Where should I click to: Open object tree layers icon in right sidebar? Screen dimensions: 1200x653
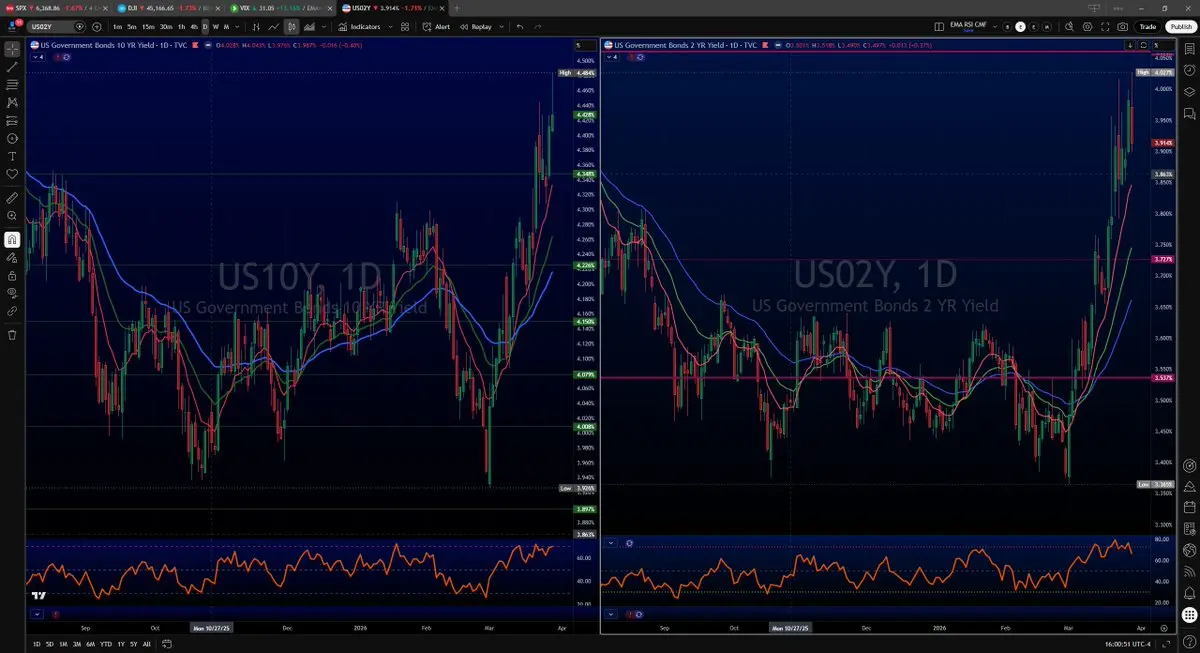click(1189, 92)
